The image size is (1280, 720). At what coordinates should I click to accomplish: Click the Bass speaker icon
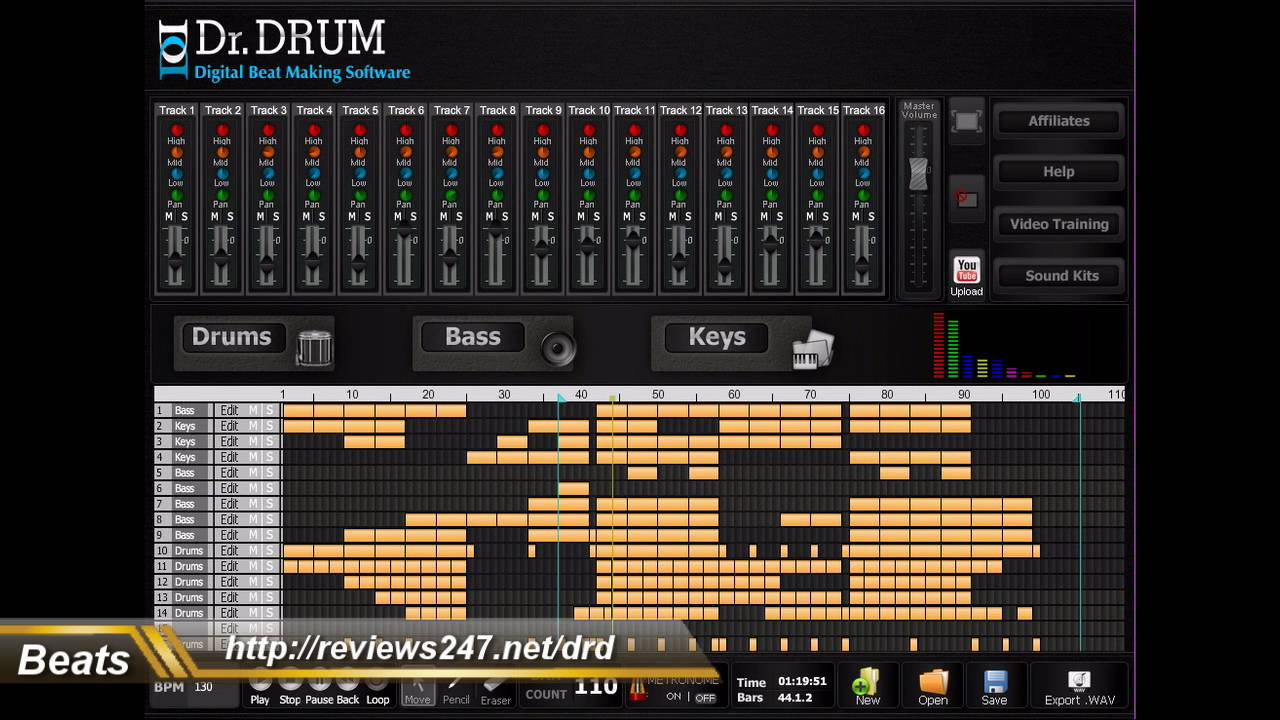(558, 348)
